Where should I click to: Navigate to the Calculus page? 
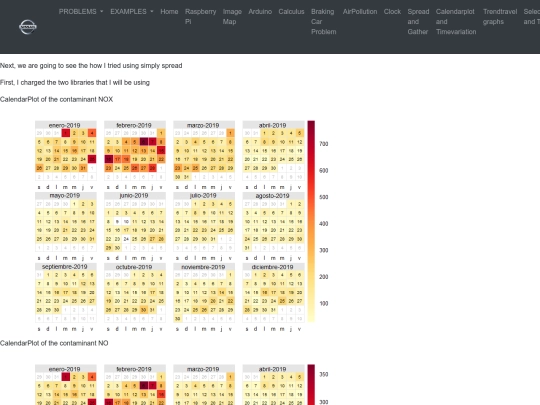click(x=291, y=12)
